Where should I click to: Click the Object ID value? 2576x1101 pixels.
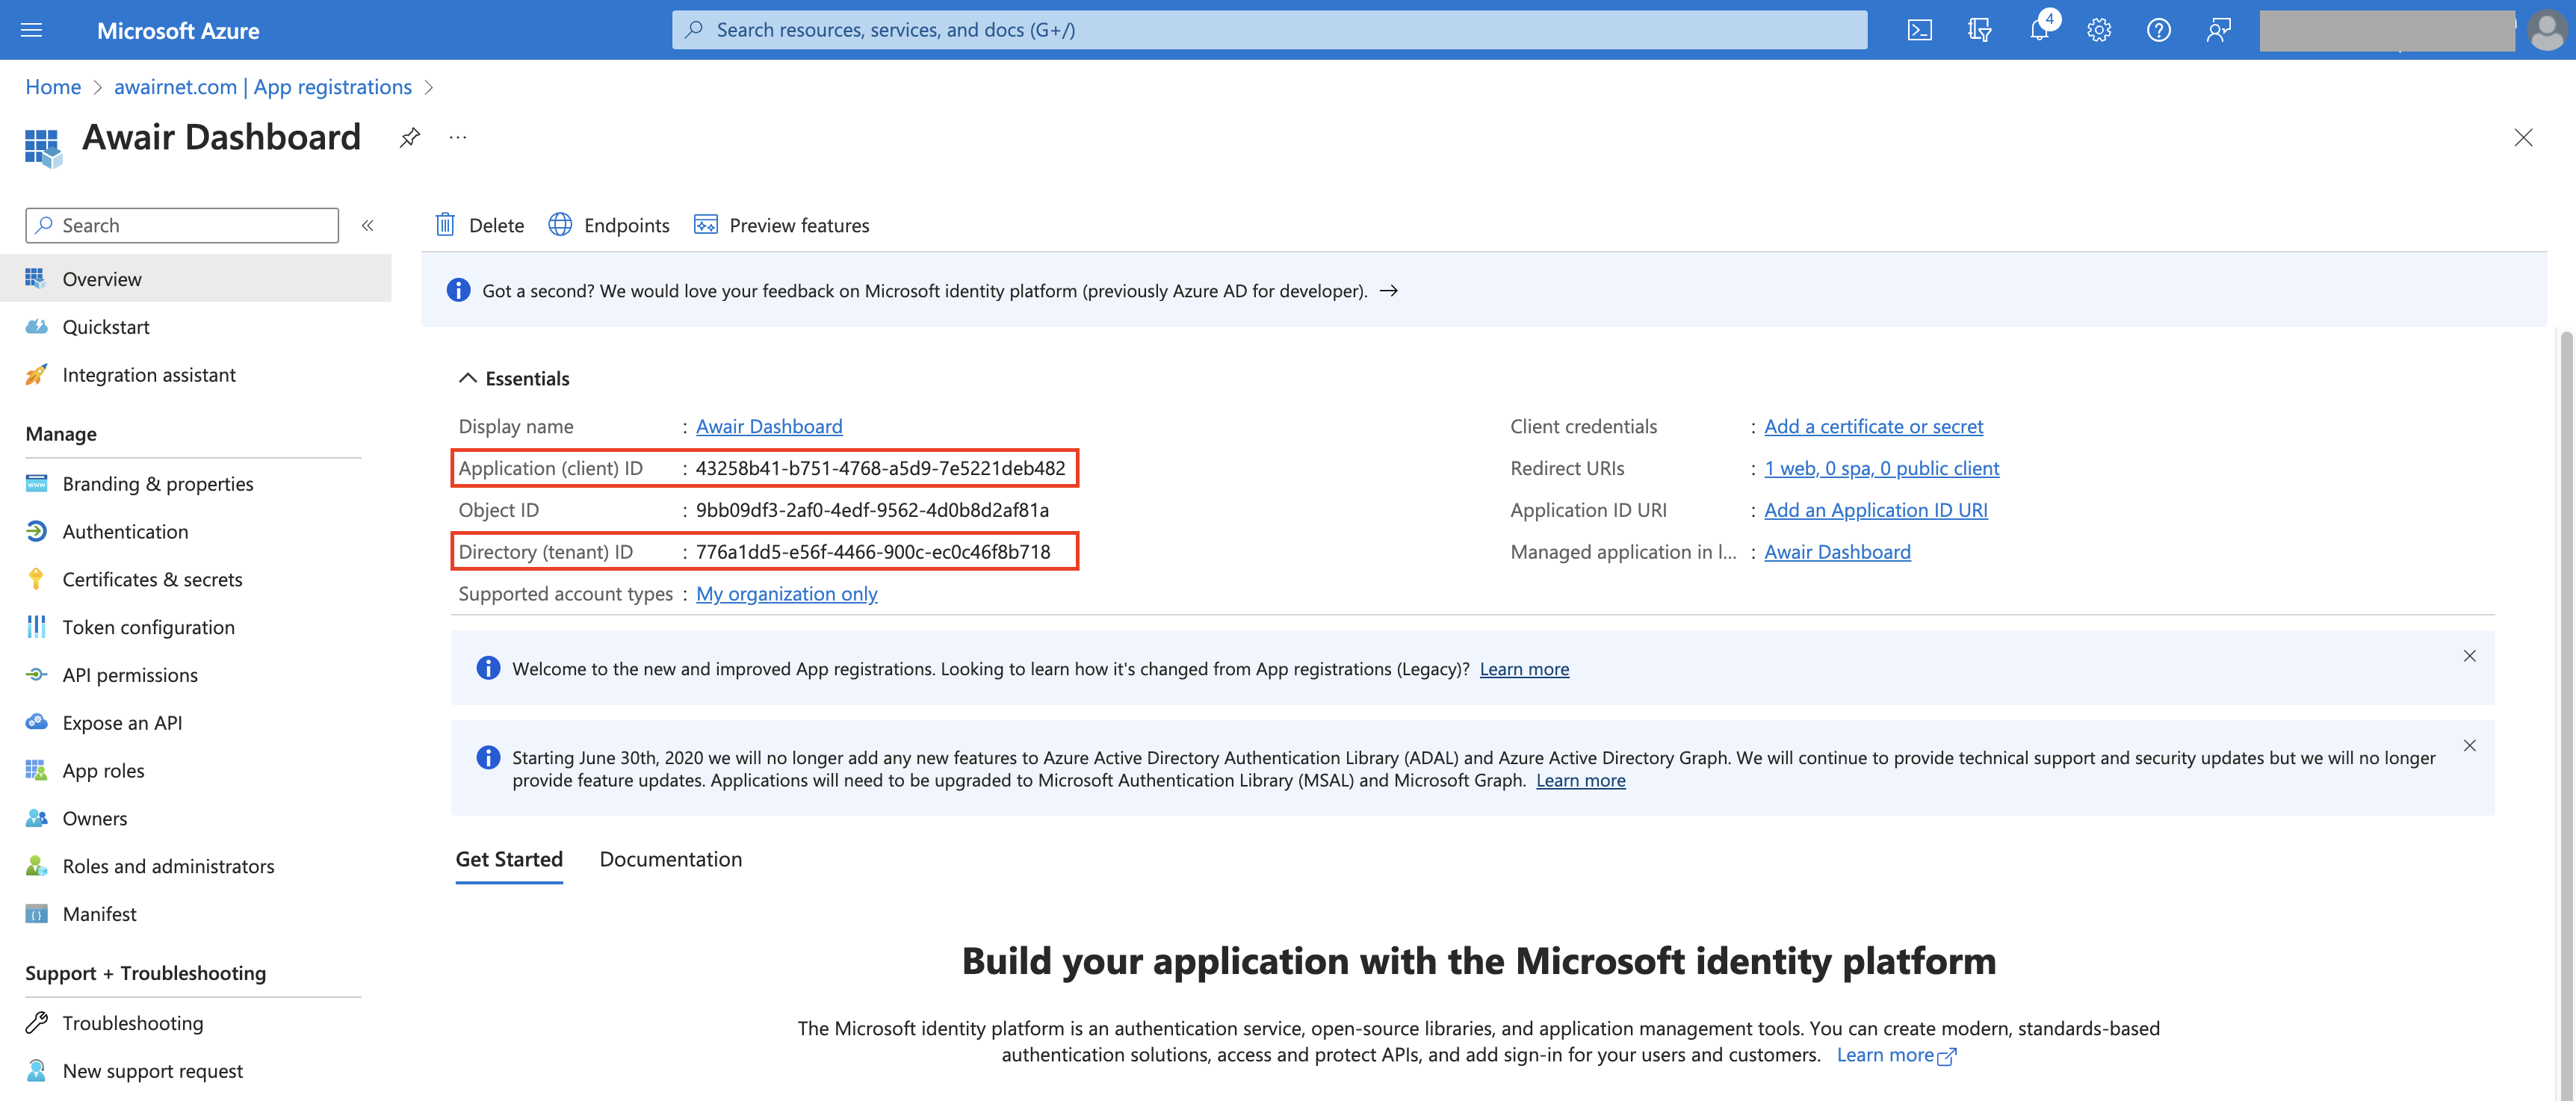point(872,510)
